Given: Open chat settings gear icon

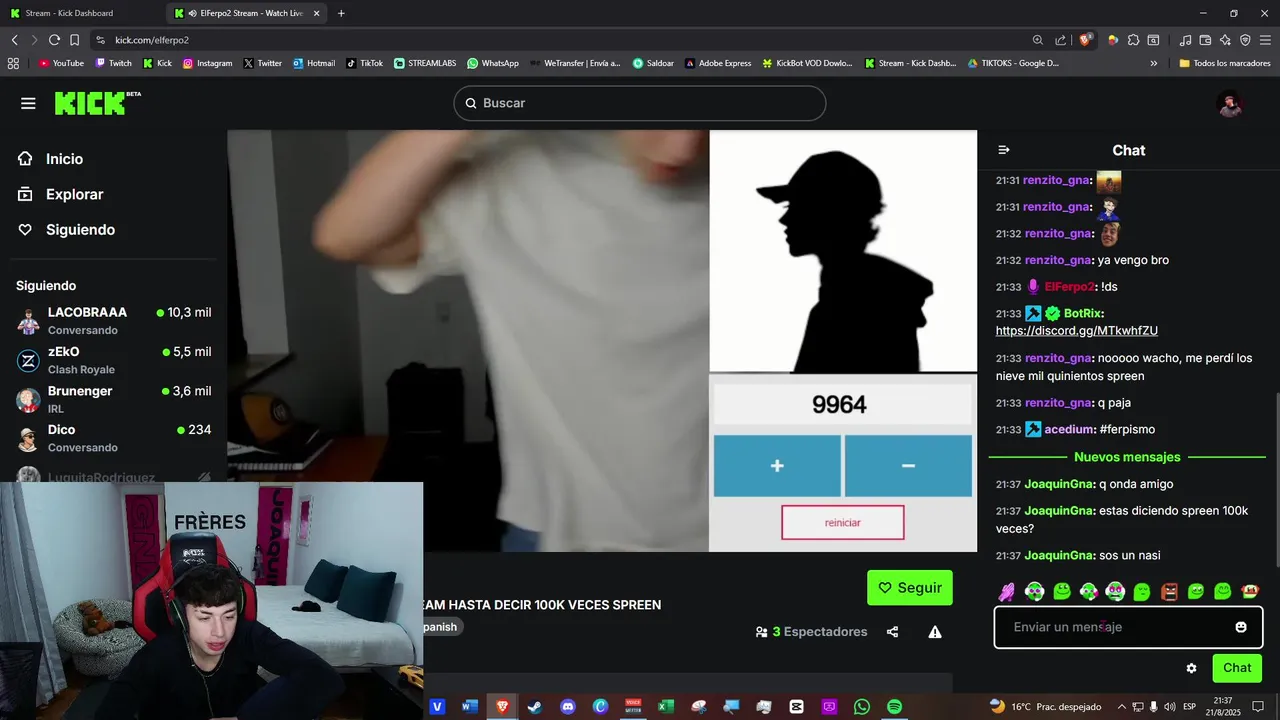Looking at the screenshot, I should point(1191,668).
